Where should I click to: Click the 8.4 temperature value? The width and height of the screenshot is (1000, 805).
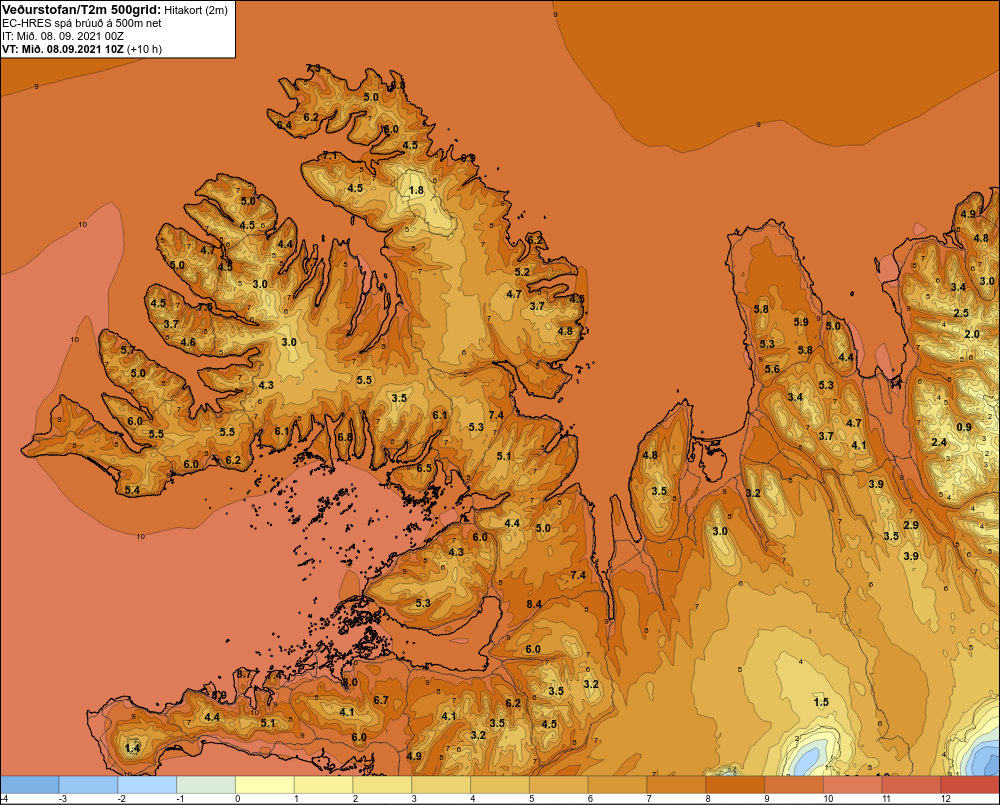[x=534, y=604]
